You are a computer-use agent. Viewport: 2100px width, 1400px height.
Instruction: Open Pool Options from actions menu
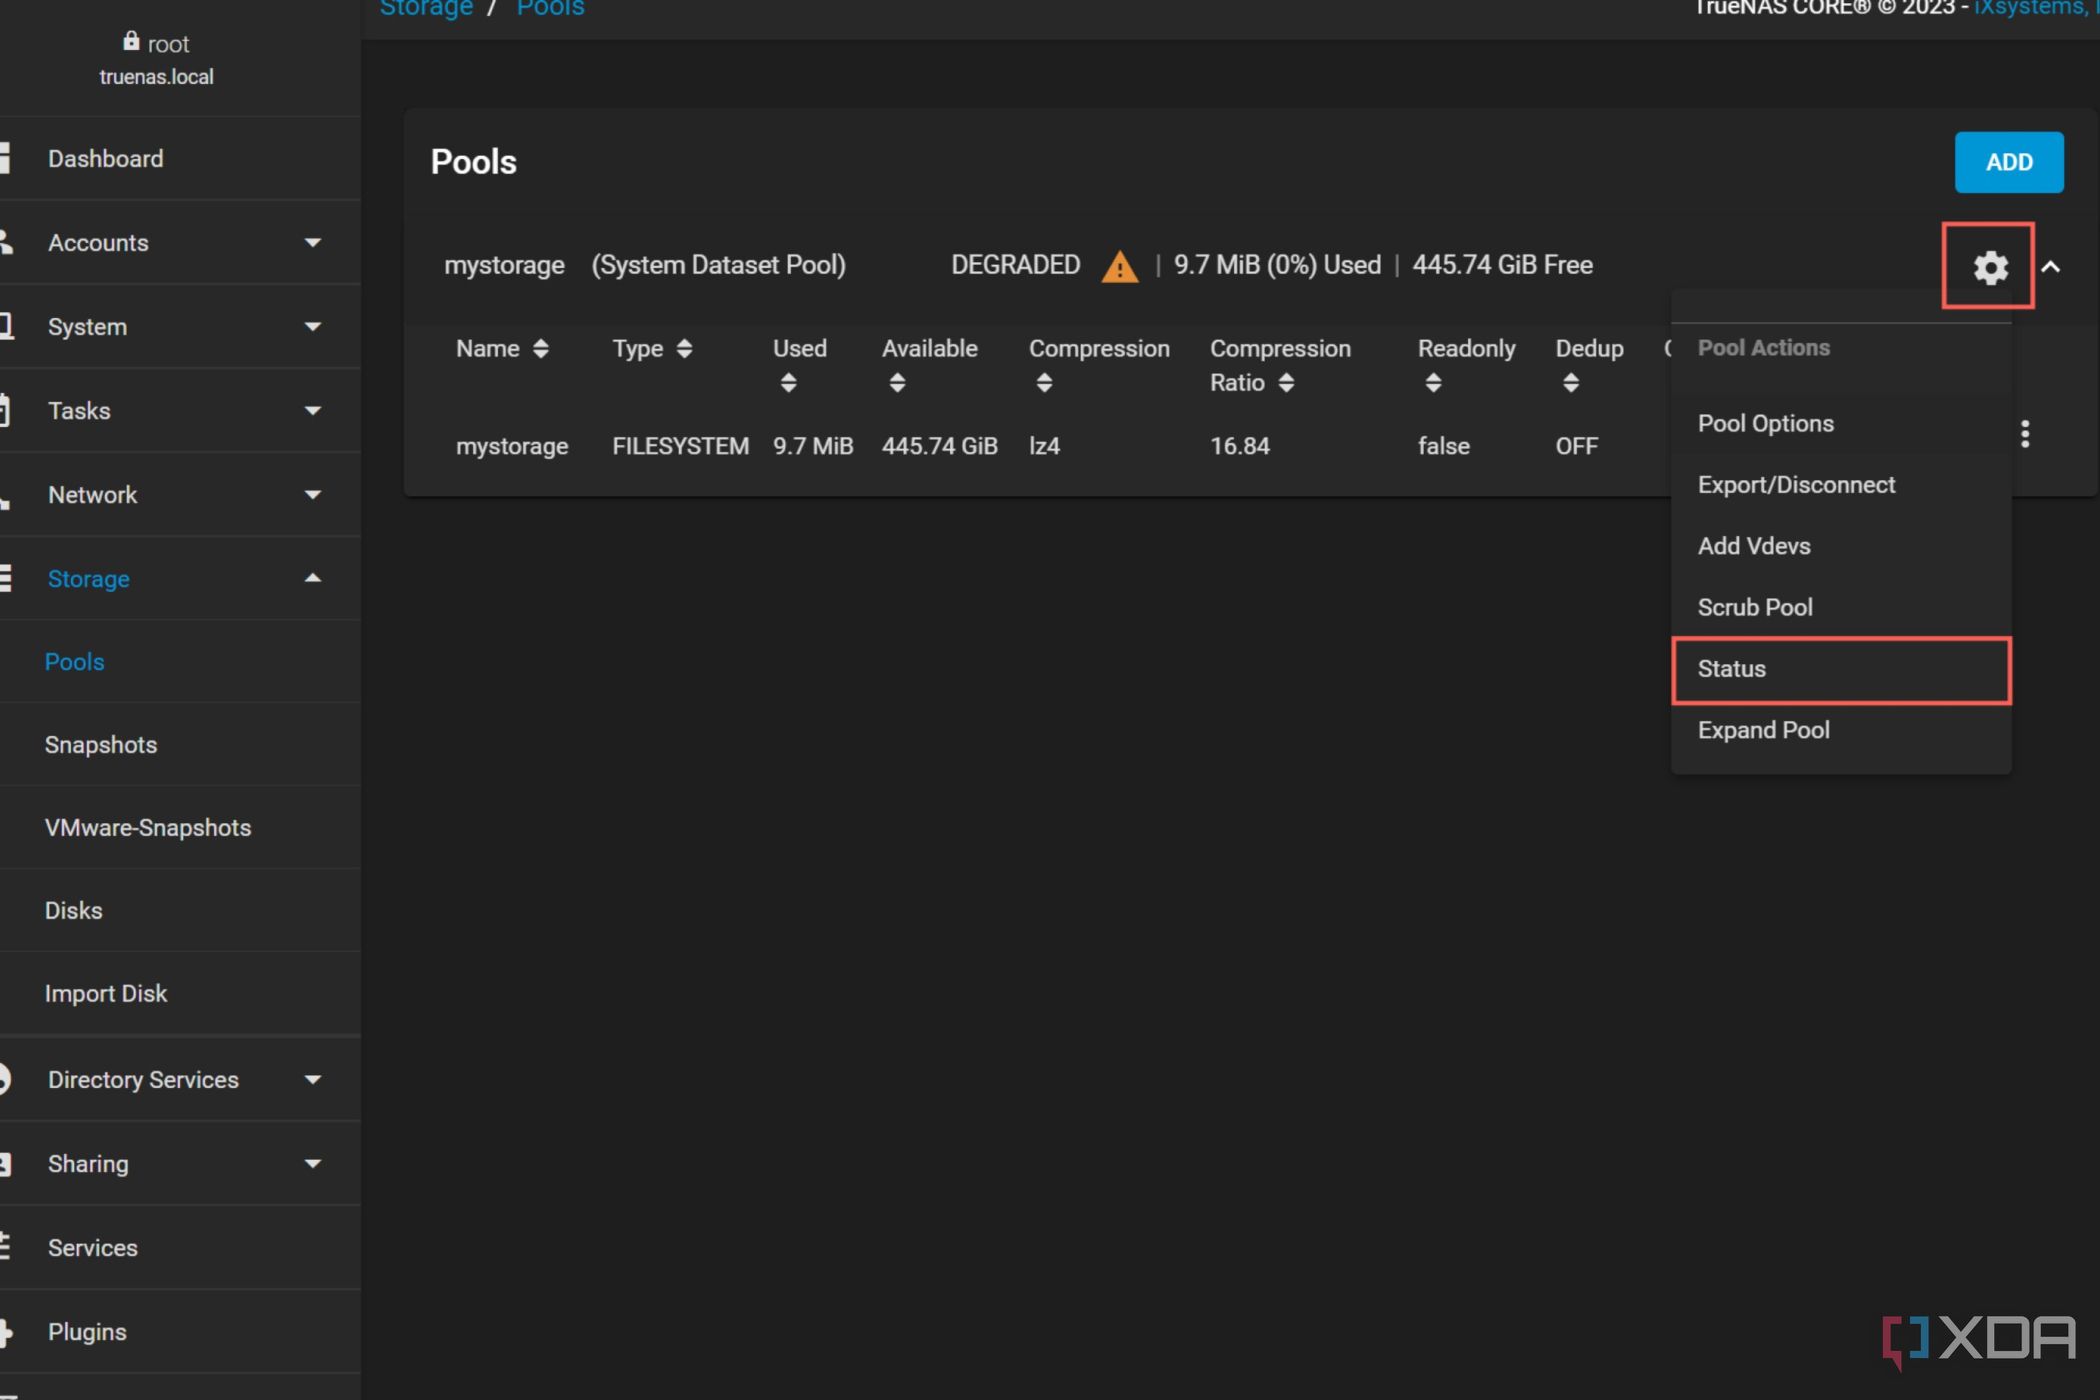tap(1766, 423)
